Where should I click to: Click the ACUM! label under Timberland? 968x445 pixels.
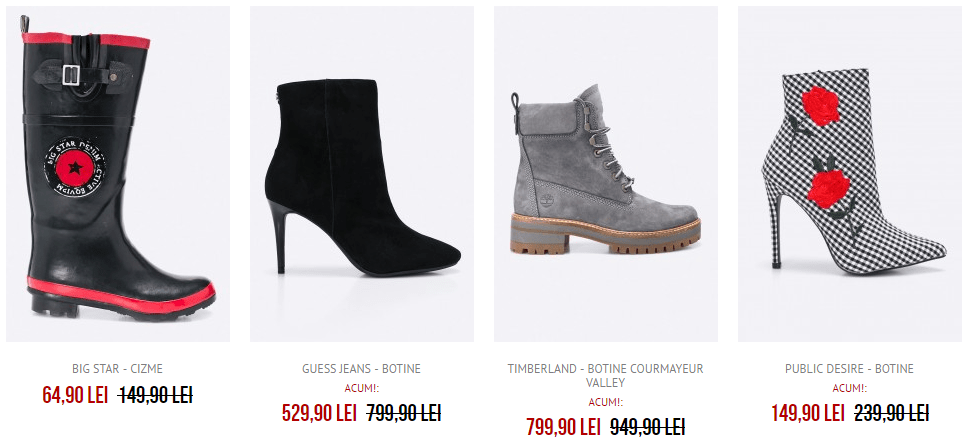606,402
